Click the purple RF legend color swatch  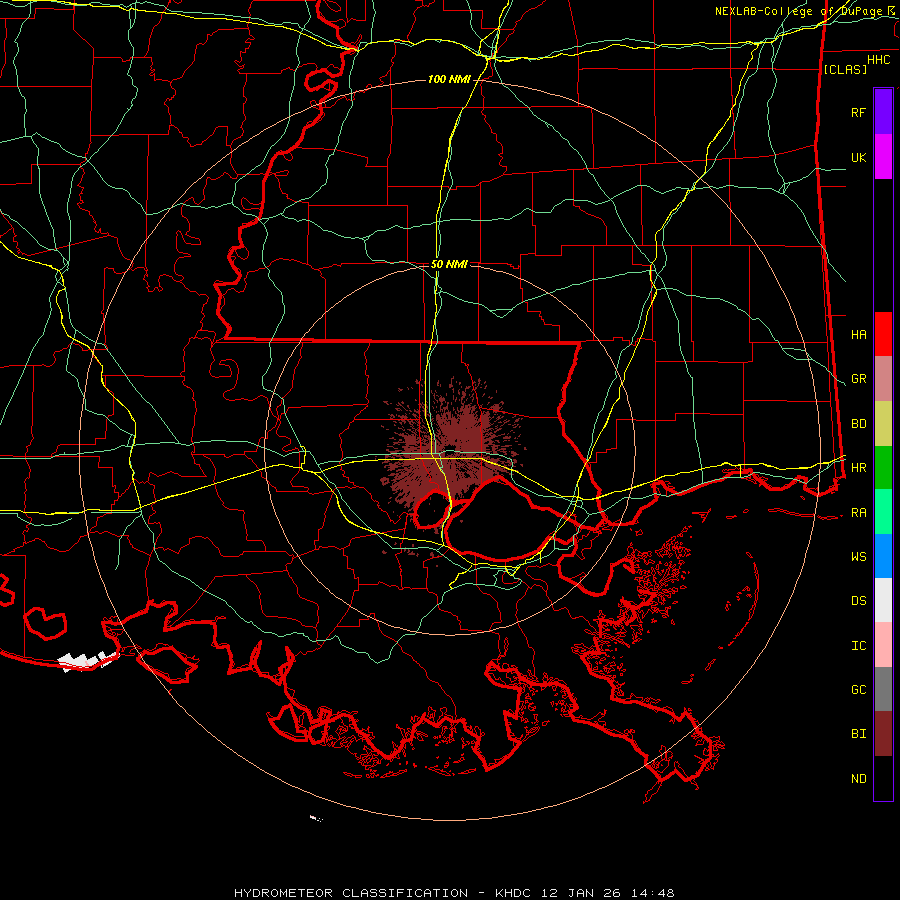click(883, 112)
